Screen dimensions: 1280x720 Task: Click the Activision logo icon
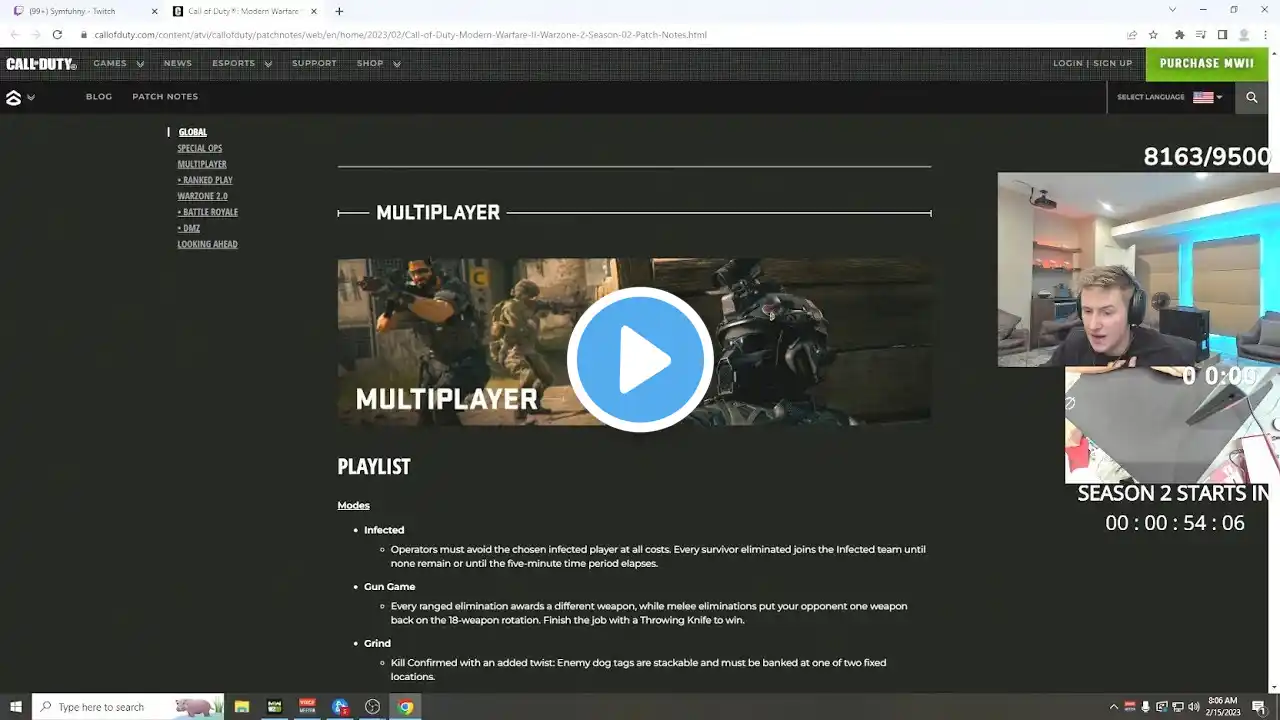pyautogui.click(x=13, y=97)
